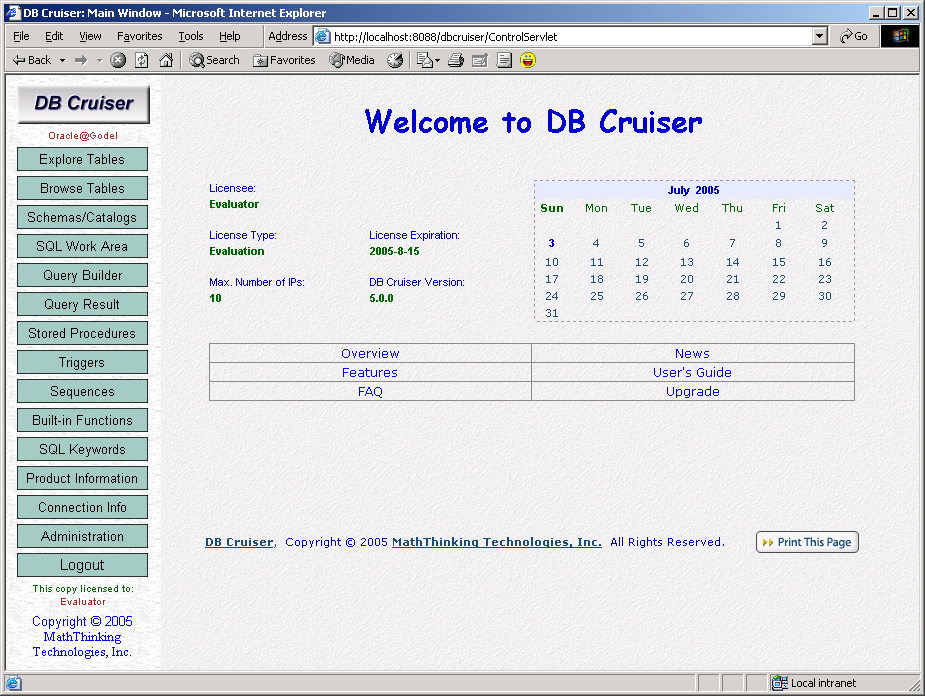Click inside the Address URL field
This screenshot has height=696, width=925.
pos(570,36)
